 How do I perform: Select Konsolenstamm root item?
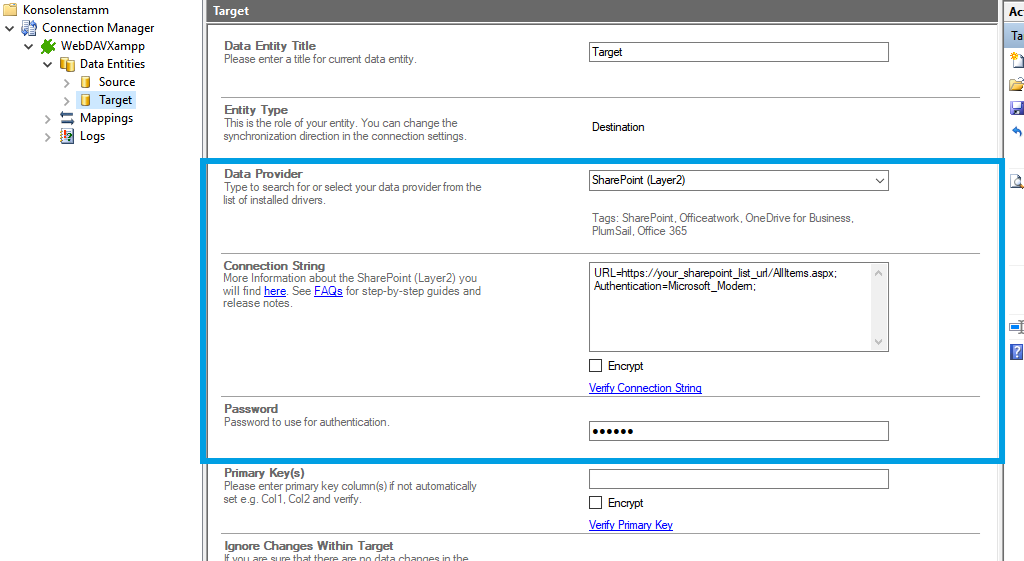pos(66,10)
